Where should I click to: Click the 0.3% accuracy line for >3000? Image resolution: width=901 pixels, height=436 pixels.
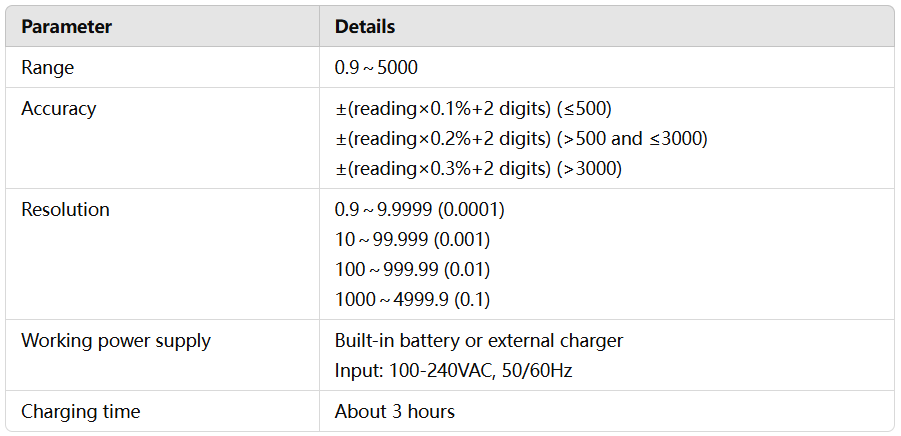click(479, 168)
